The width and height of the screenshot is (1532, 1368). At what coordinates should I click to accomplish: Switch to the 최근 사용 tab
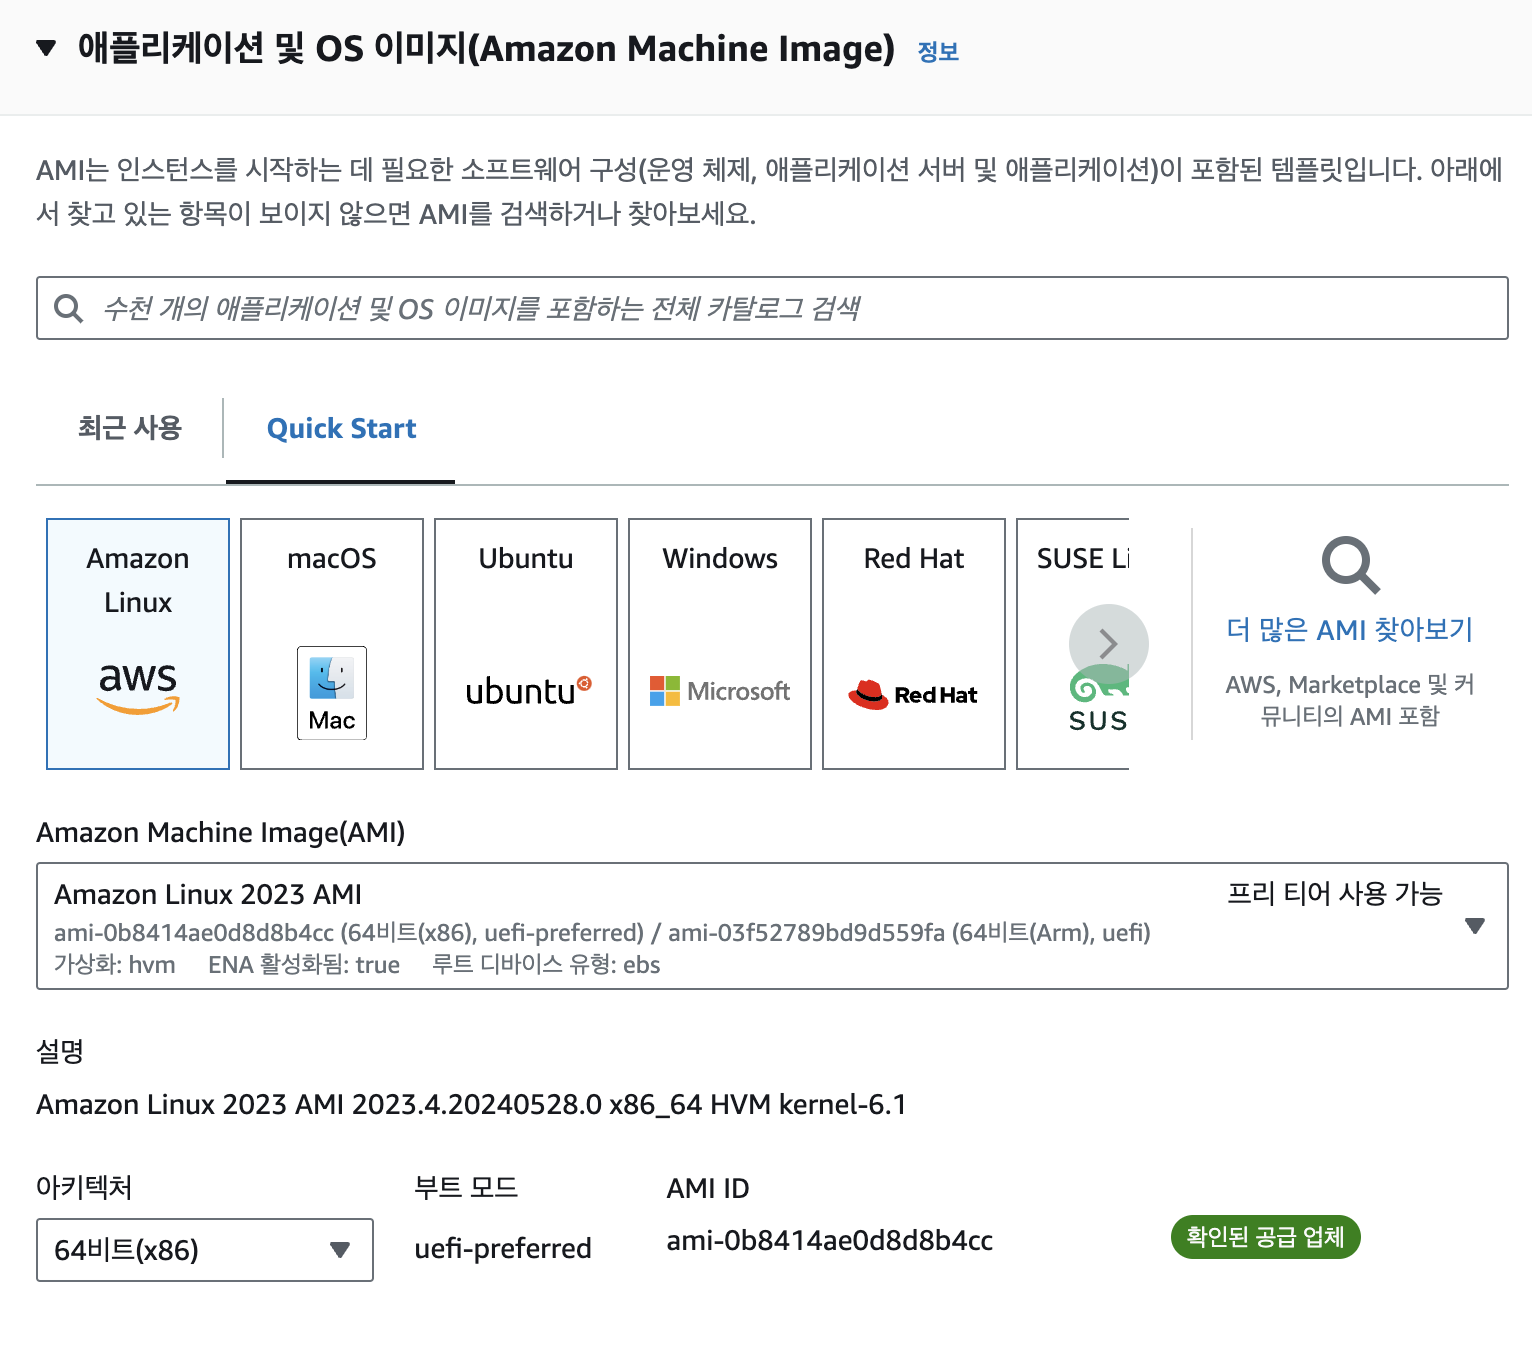click(x=130, y=428)
